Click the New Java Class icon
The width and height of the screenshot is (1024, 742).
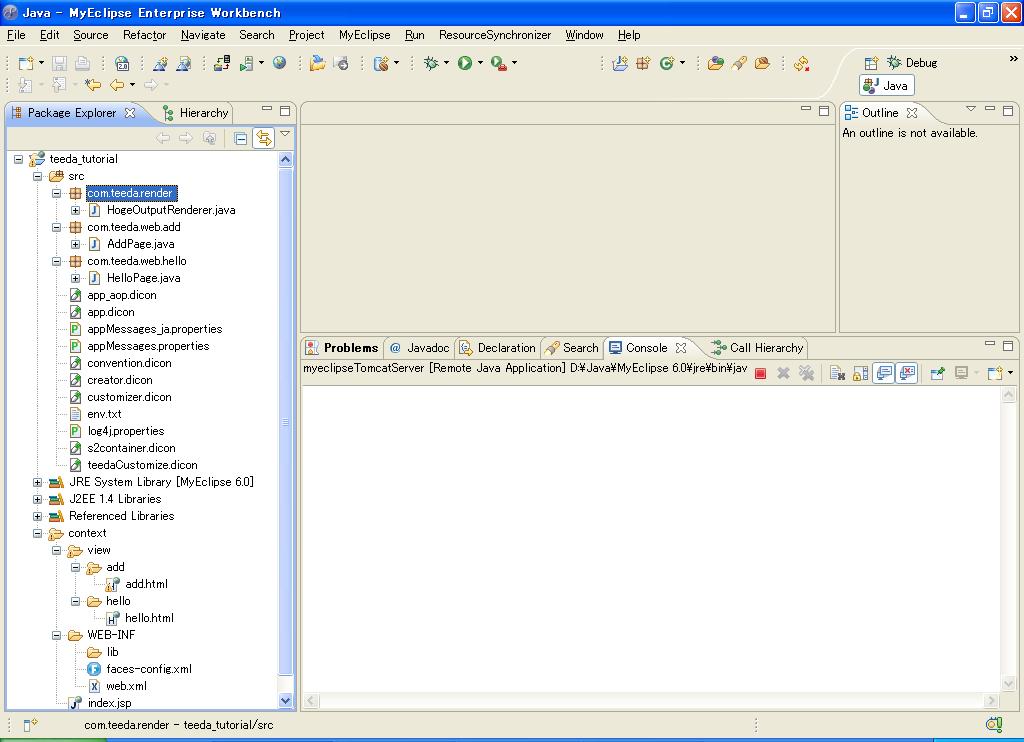pos(667,63)
